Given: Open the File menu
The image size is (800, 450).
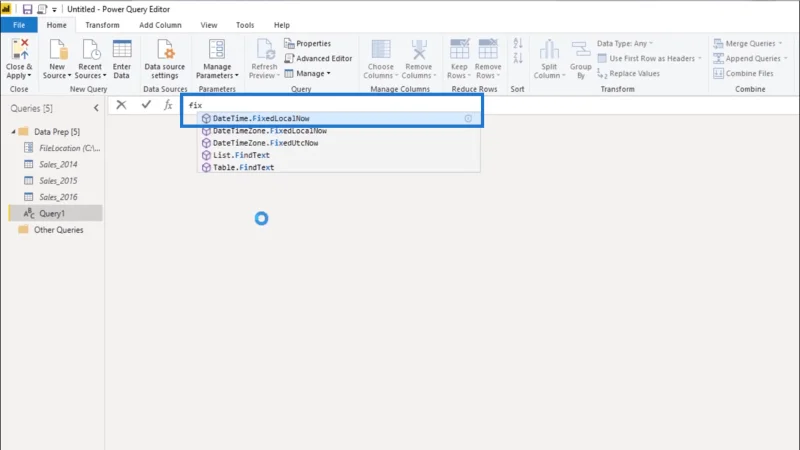Looking at the screenshot, I should [19, 25].
